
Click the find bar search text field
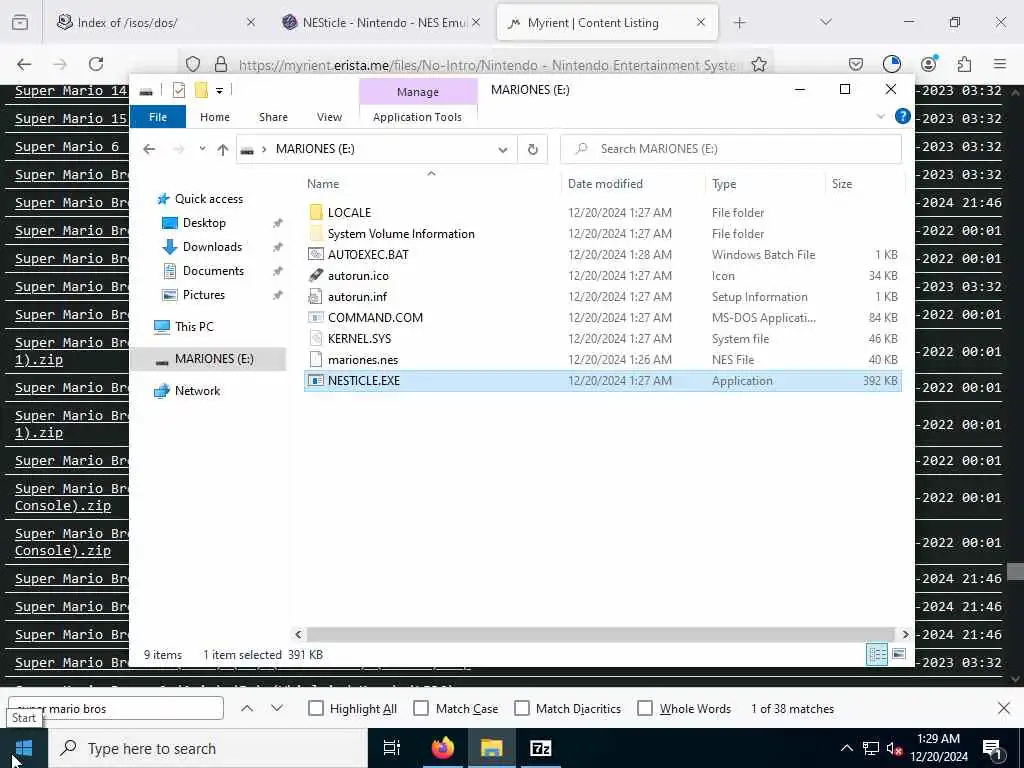tap(116, 709)
